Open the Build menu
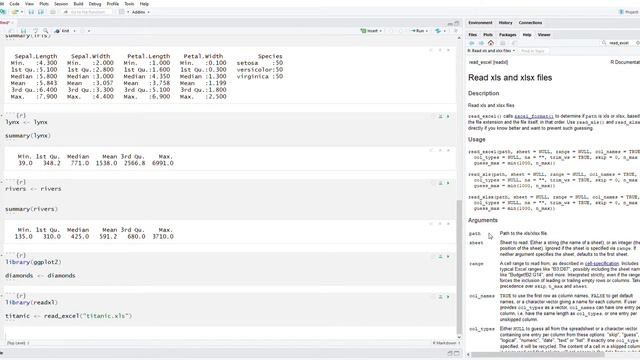The height and width of the screenshot is (360, 640). point(78,4)
